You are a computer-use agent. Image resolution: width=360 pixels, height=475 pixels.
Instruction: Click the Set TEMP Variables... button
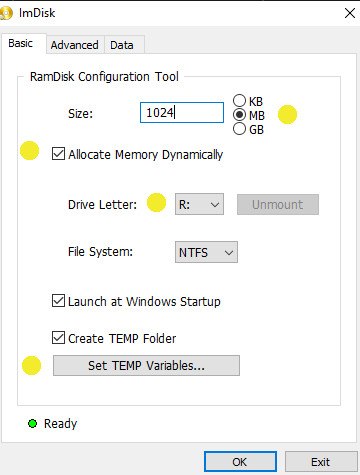[146, 365]
